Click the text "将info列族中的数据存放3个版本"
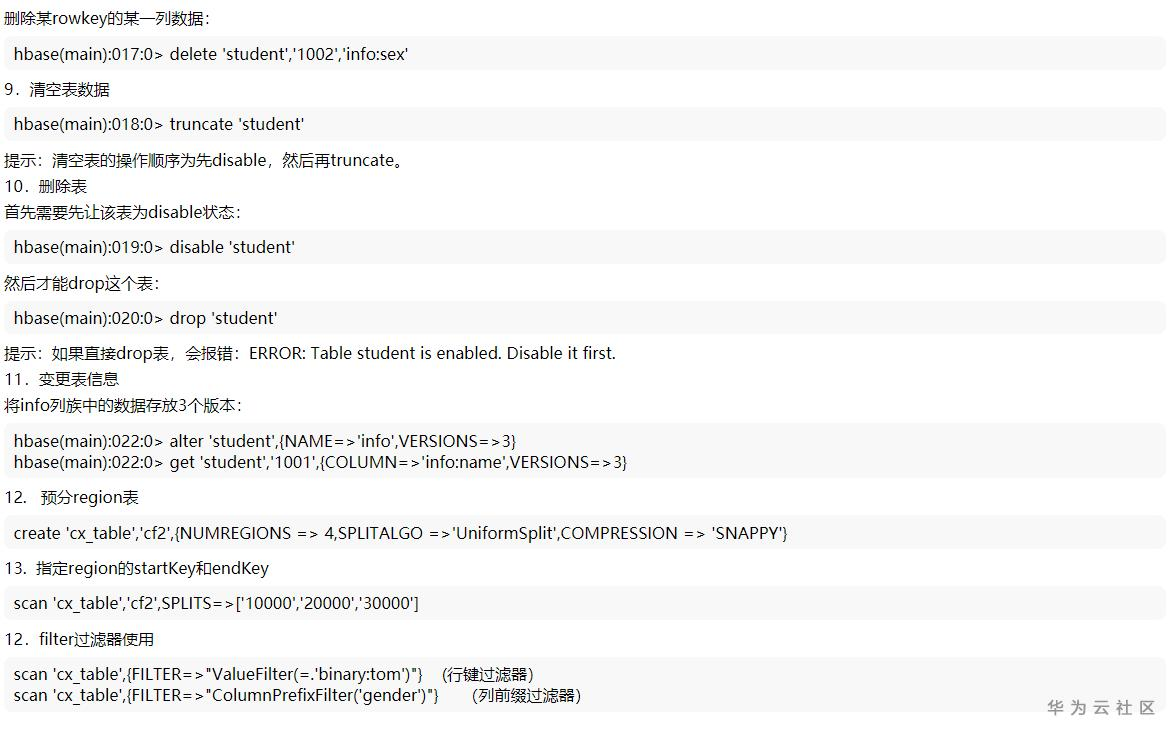This screenshot has height=733, width=1168. (122, 405)
